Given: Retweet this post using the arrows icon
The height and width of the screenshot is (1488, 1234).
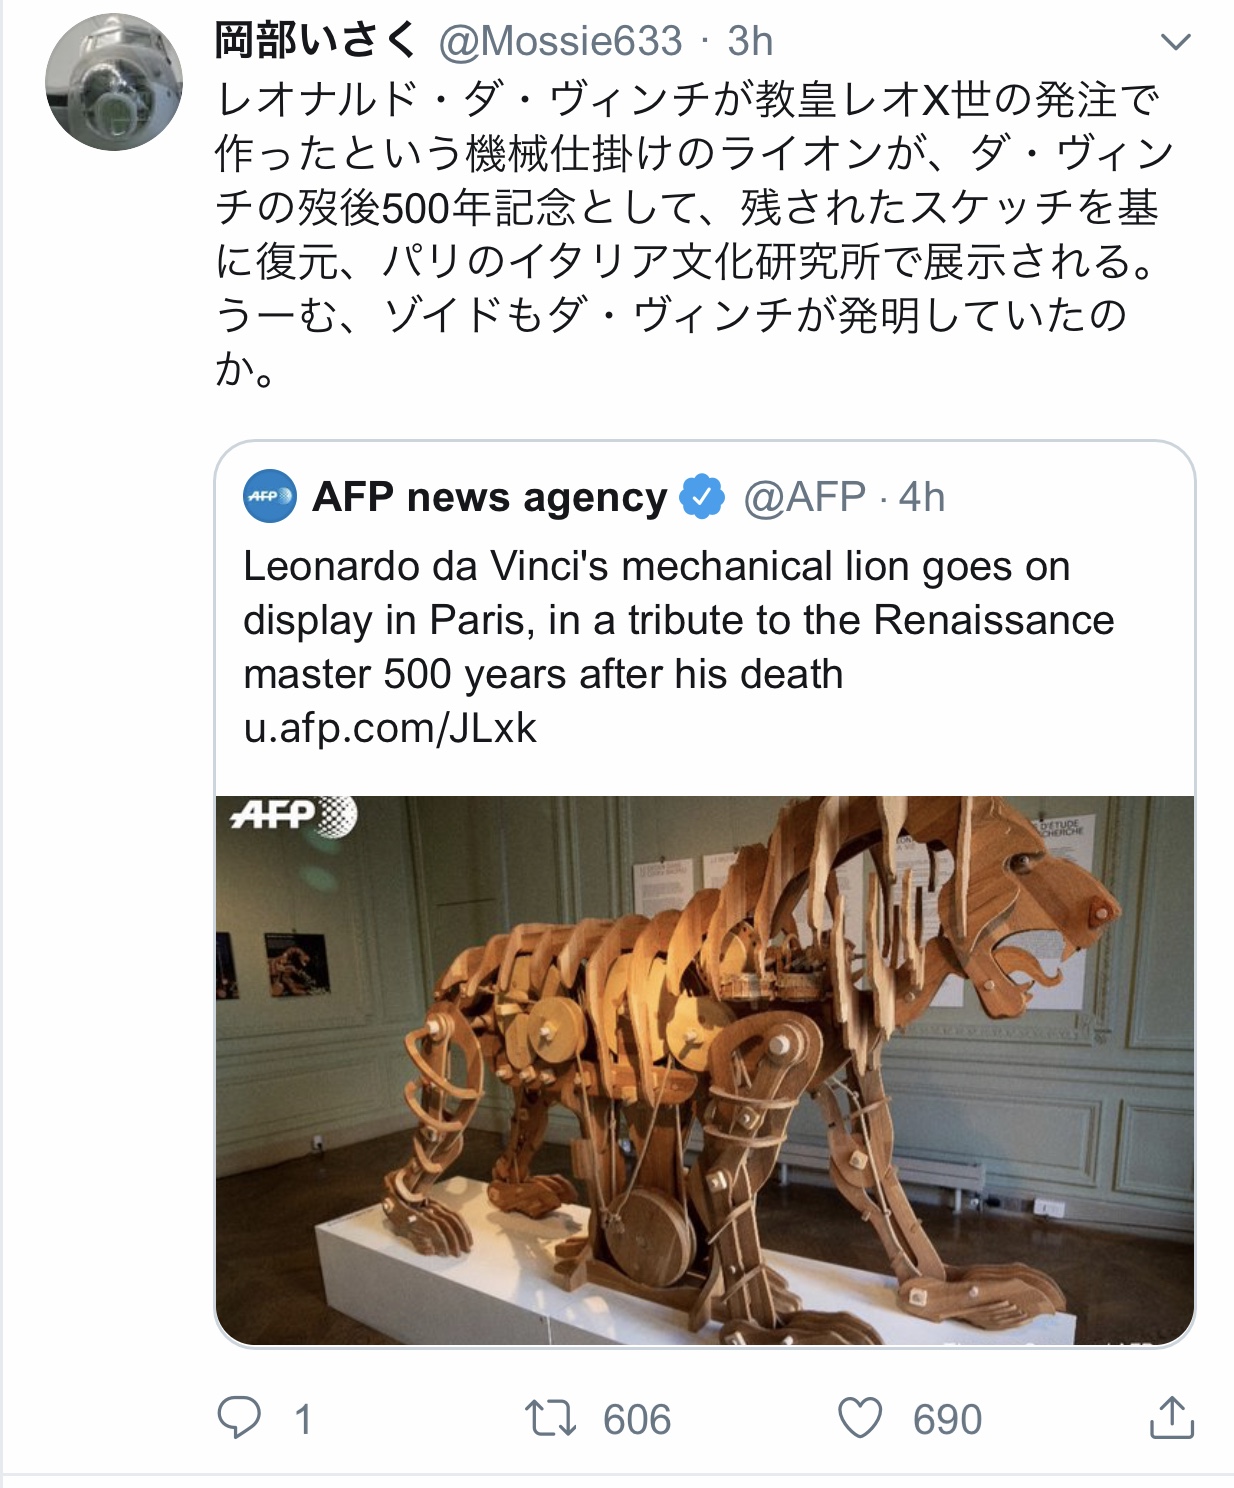Looking at the screenshot, I should (551, 1418).
